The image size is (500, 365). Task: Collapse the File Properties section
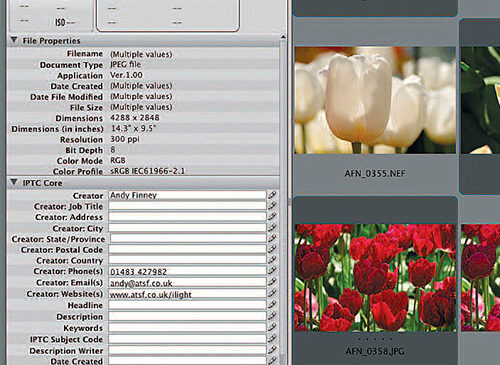(14, 40)
